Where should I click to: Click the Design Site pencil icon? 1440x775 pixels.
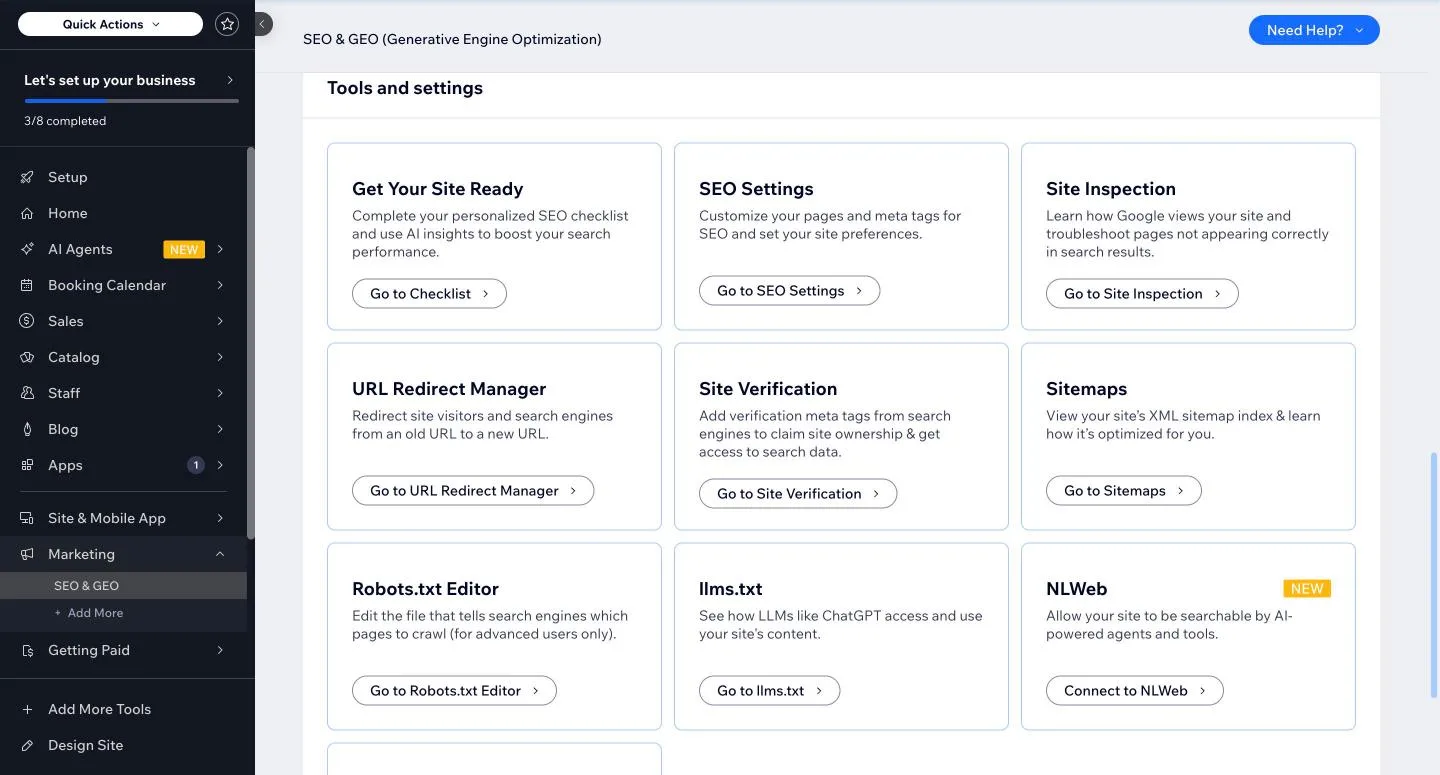(28, 745)
